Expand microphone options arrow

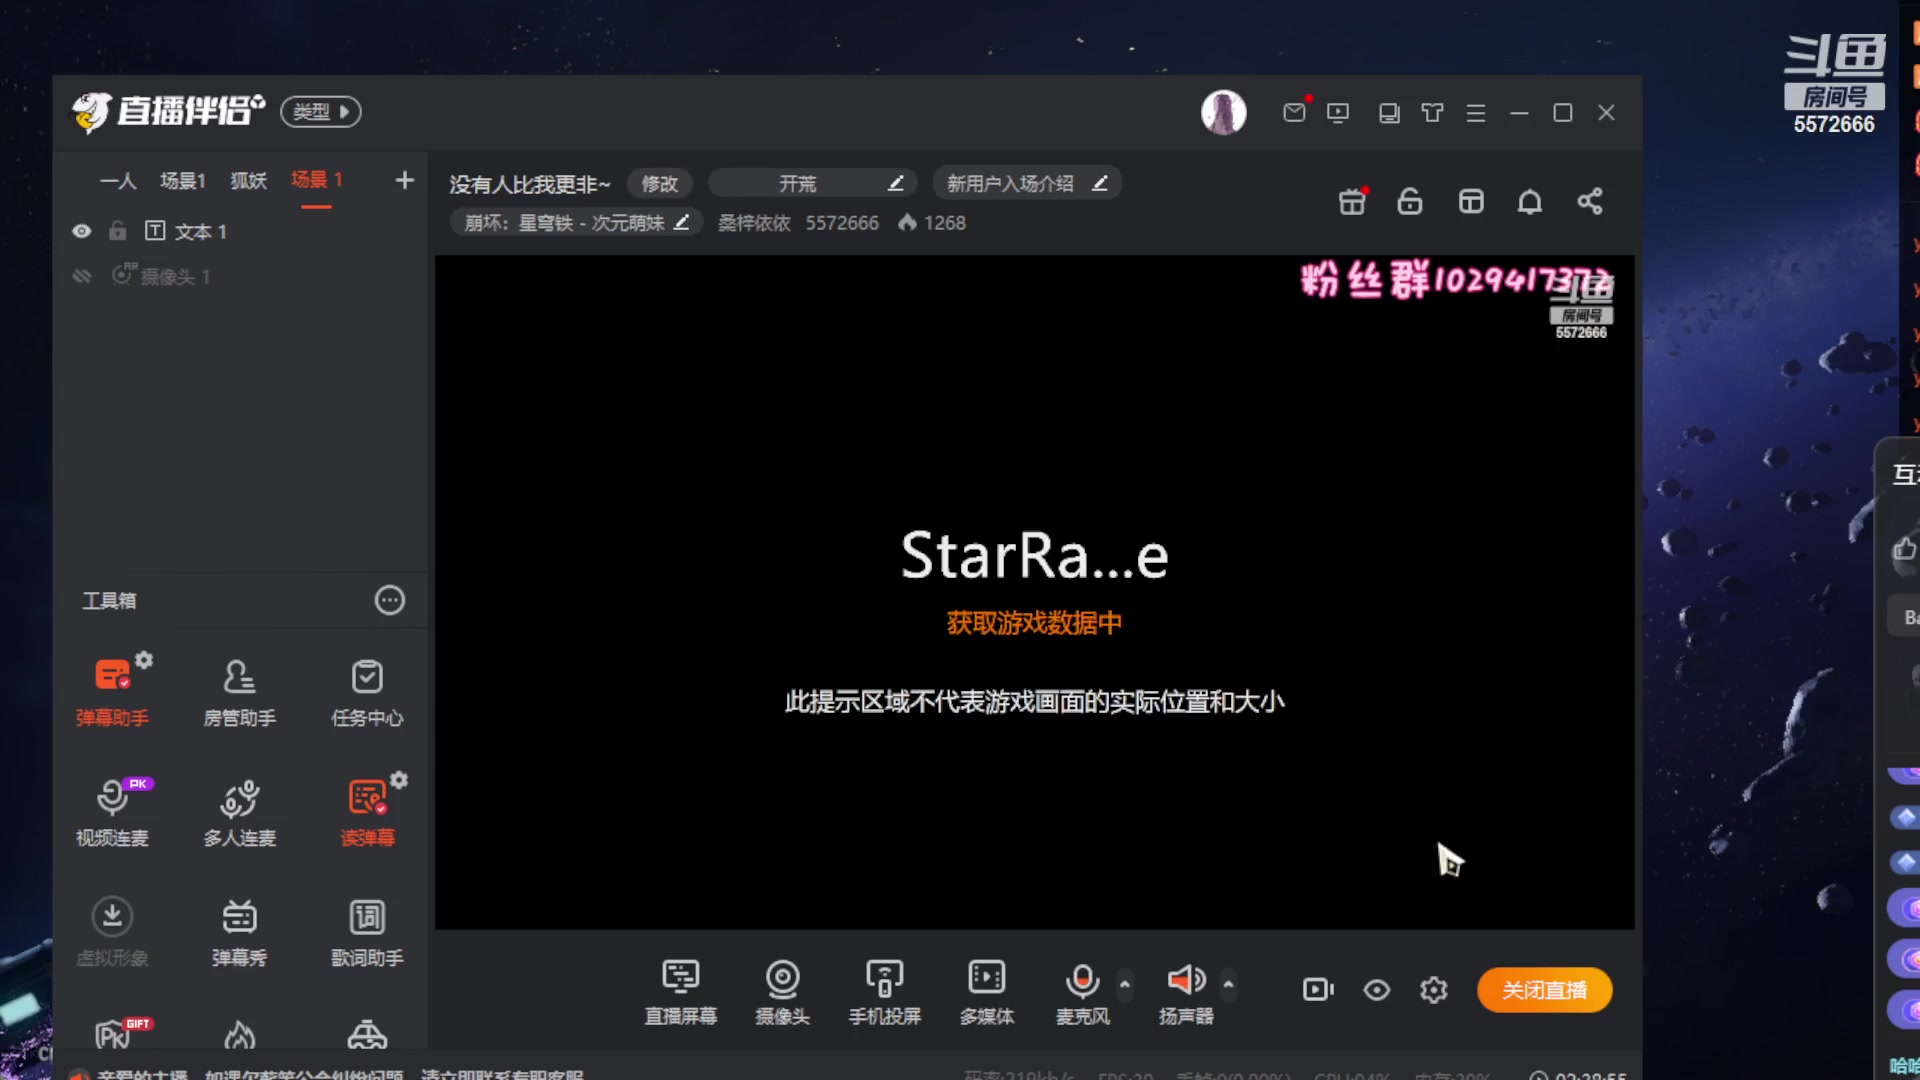tap(1125, 984)
